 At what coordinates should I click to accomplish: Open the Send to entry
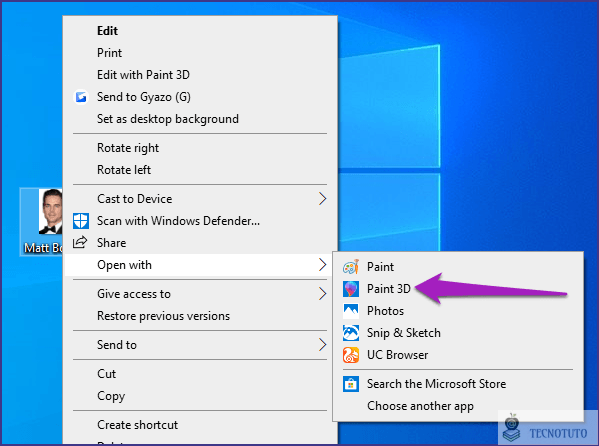click(200, 345)
